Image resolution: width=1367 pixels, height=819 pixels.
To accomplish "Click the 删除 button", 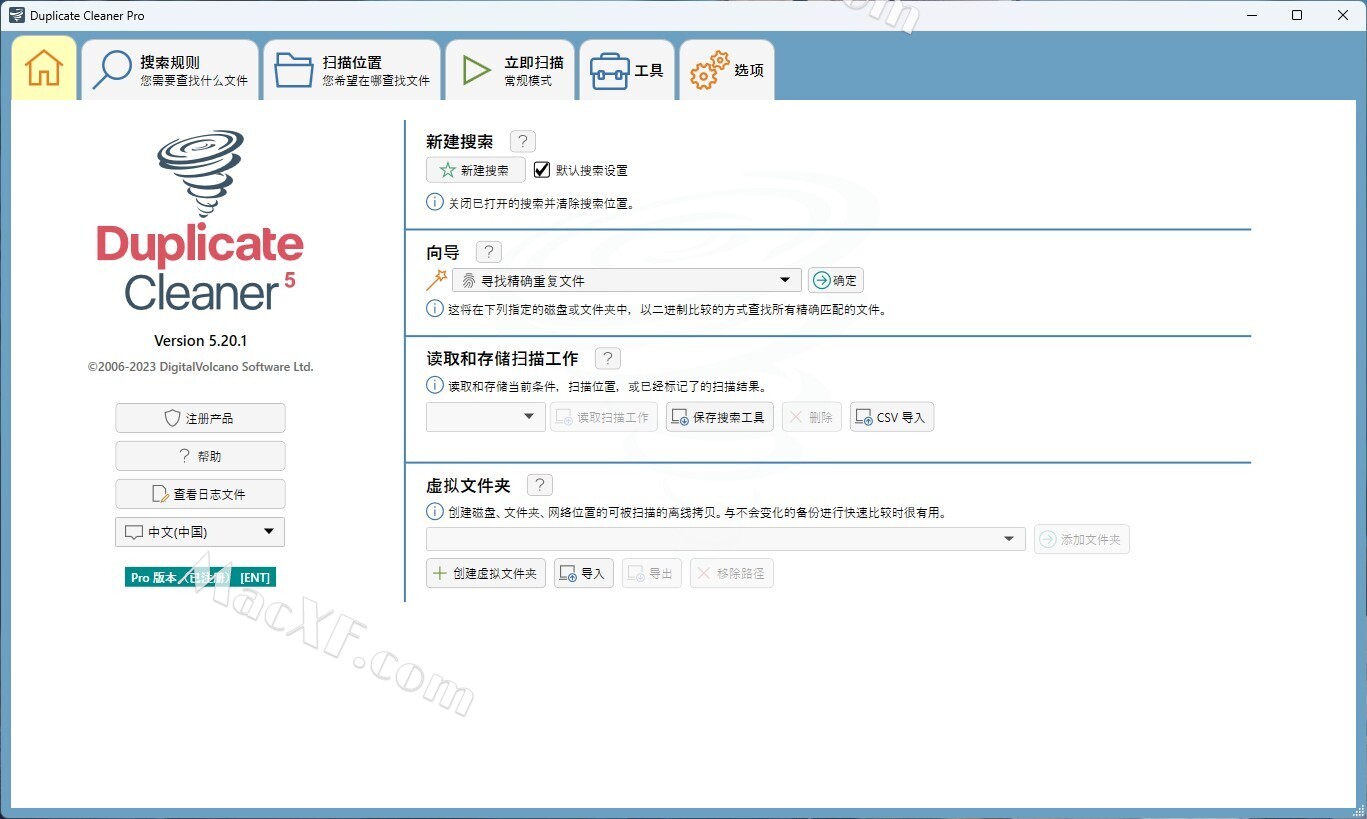I will pos(812,417).
